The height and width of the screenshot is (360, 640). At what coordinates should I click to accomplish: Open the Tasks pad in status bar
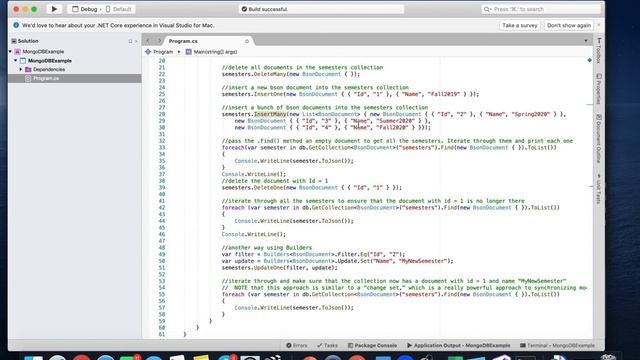pos(327,345)
